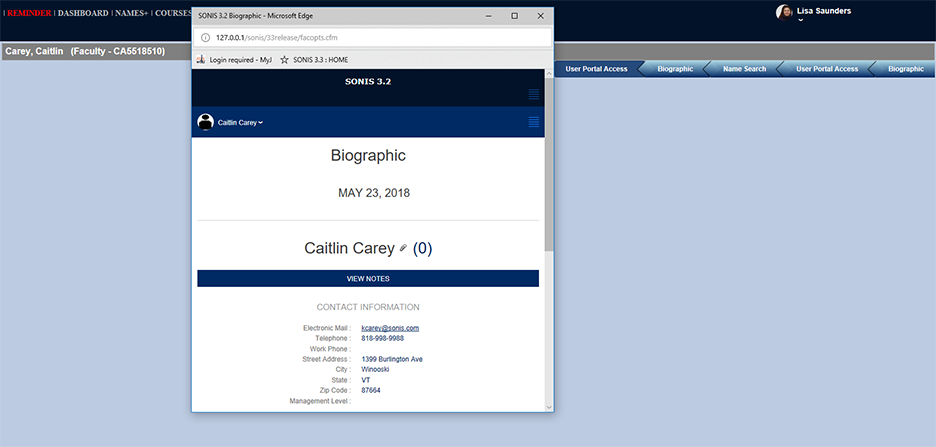
Task: View site information icon in address bar
Action: (x=205, y=37)
